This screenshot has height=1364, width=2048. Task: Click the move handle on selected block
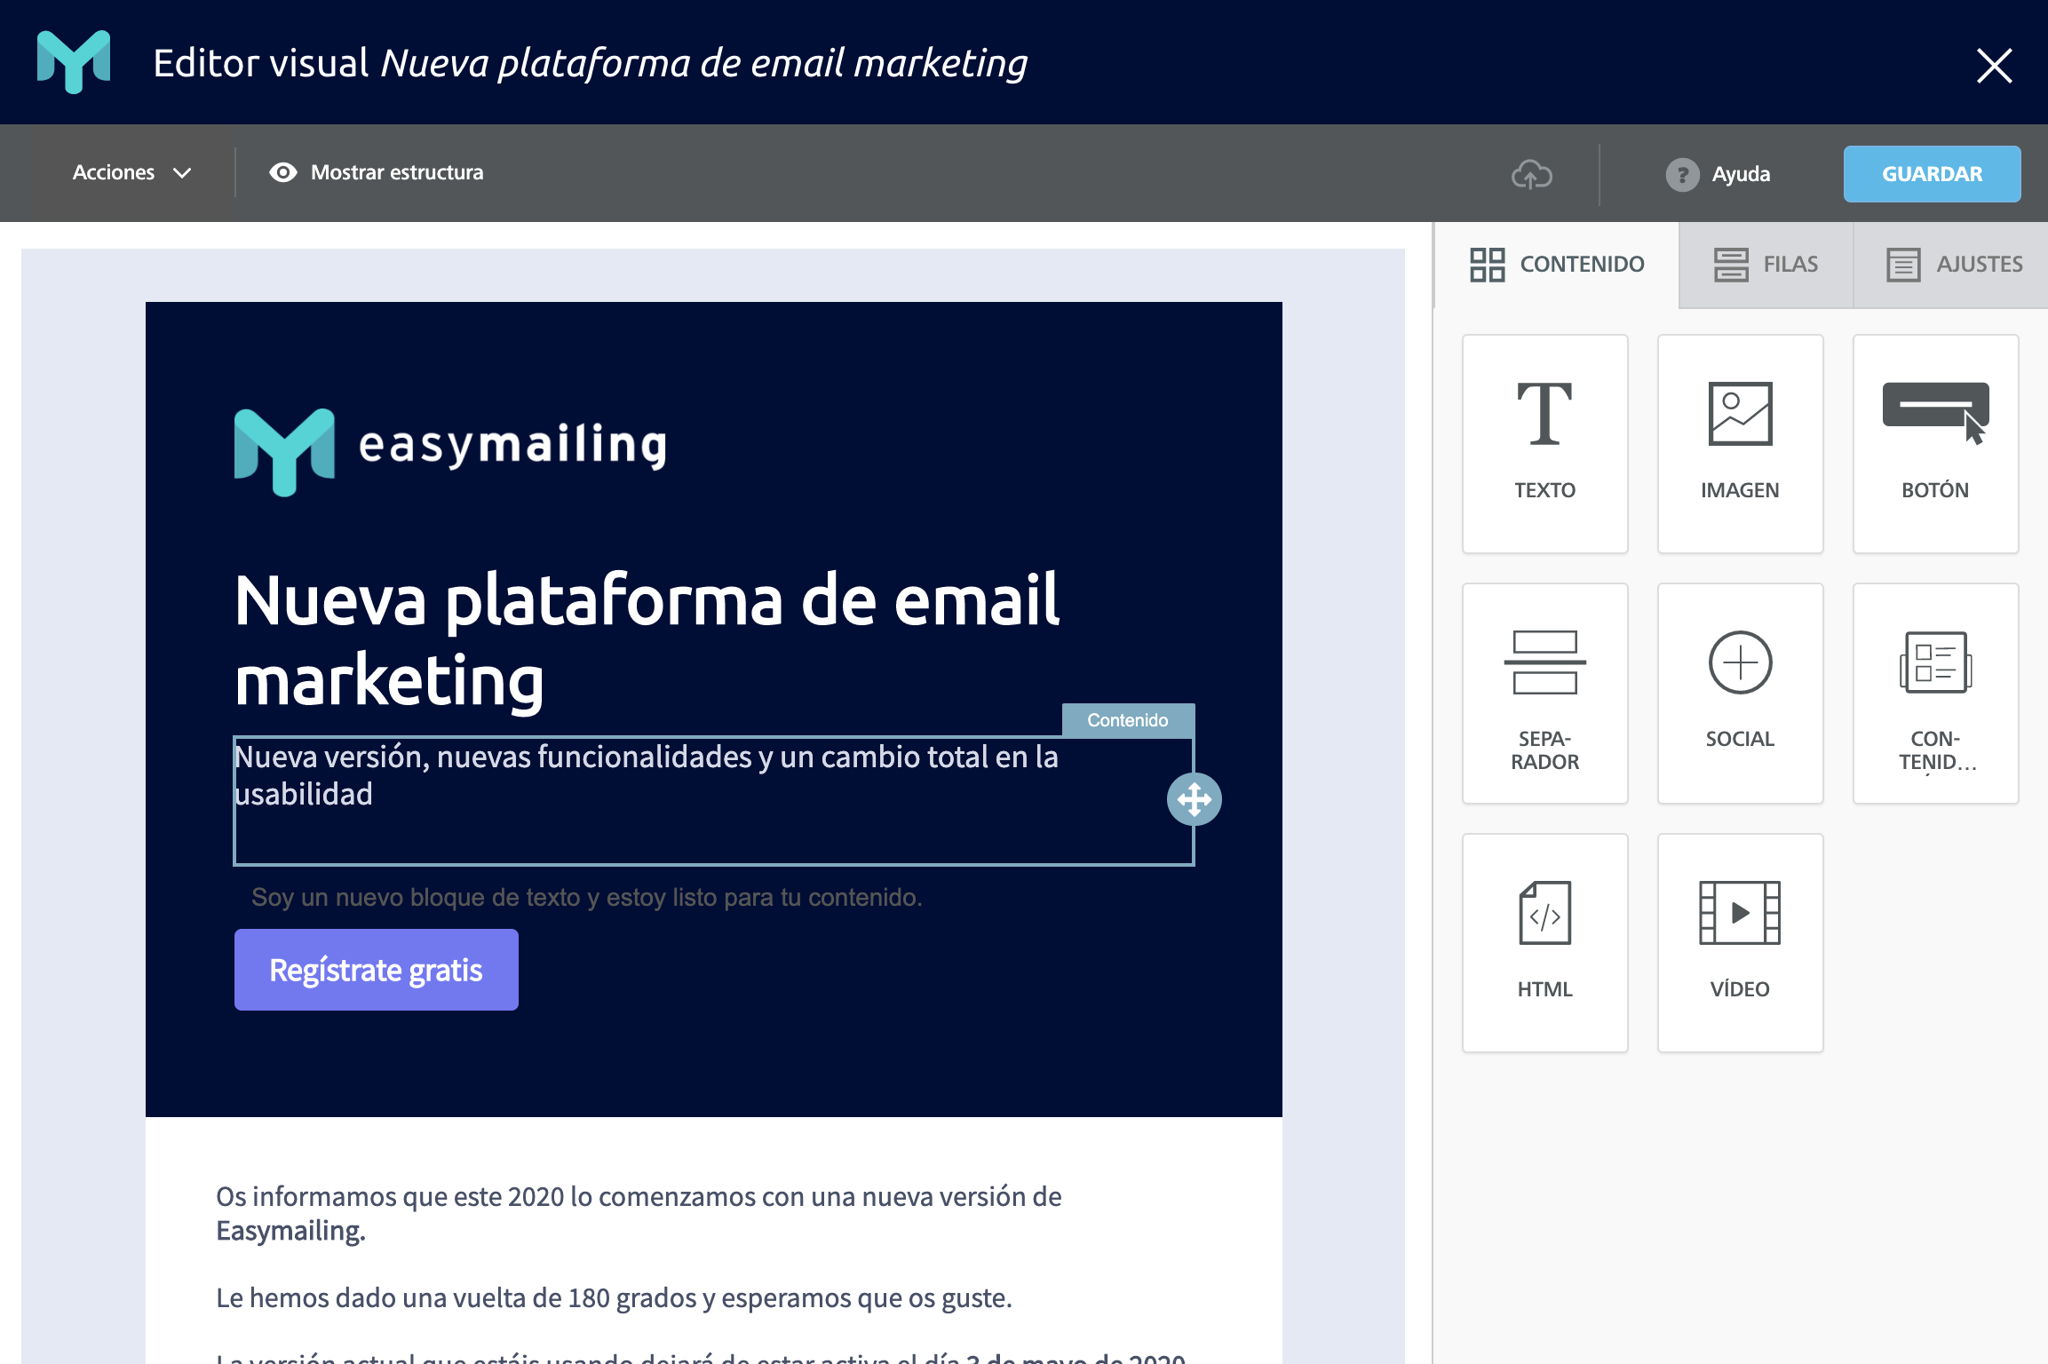click(1194, 799)
